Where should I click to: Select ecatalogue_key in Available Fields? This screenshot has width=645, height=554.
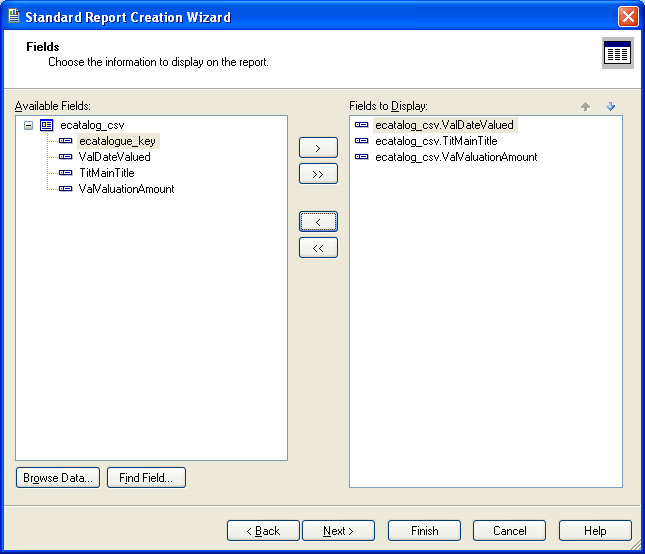pos(117,141)
